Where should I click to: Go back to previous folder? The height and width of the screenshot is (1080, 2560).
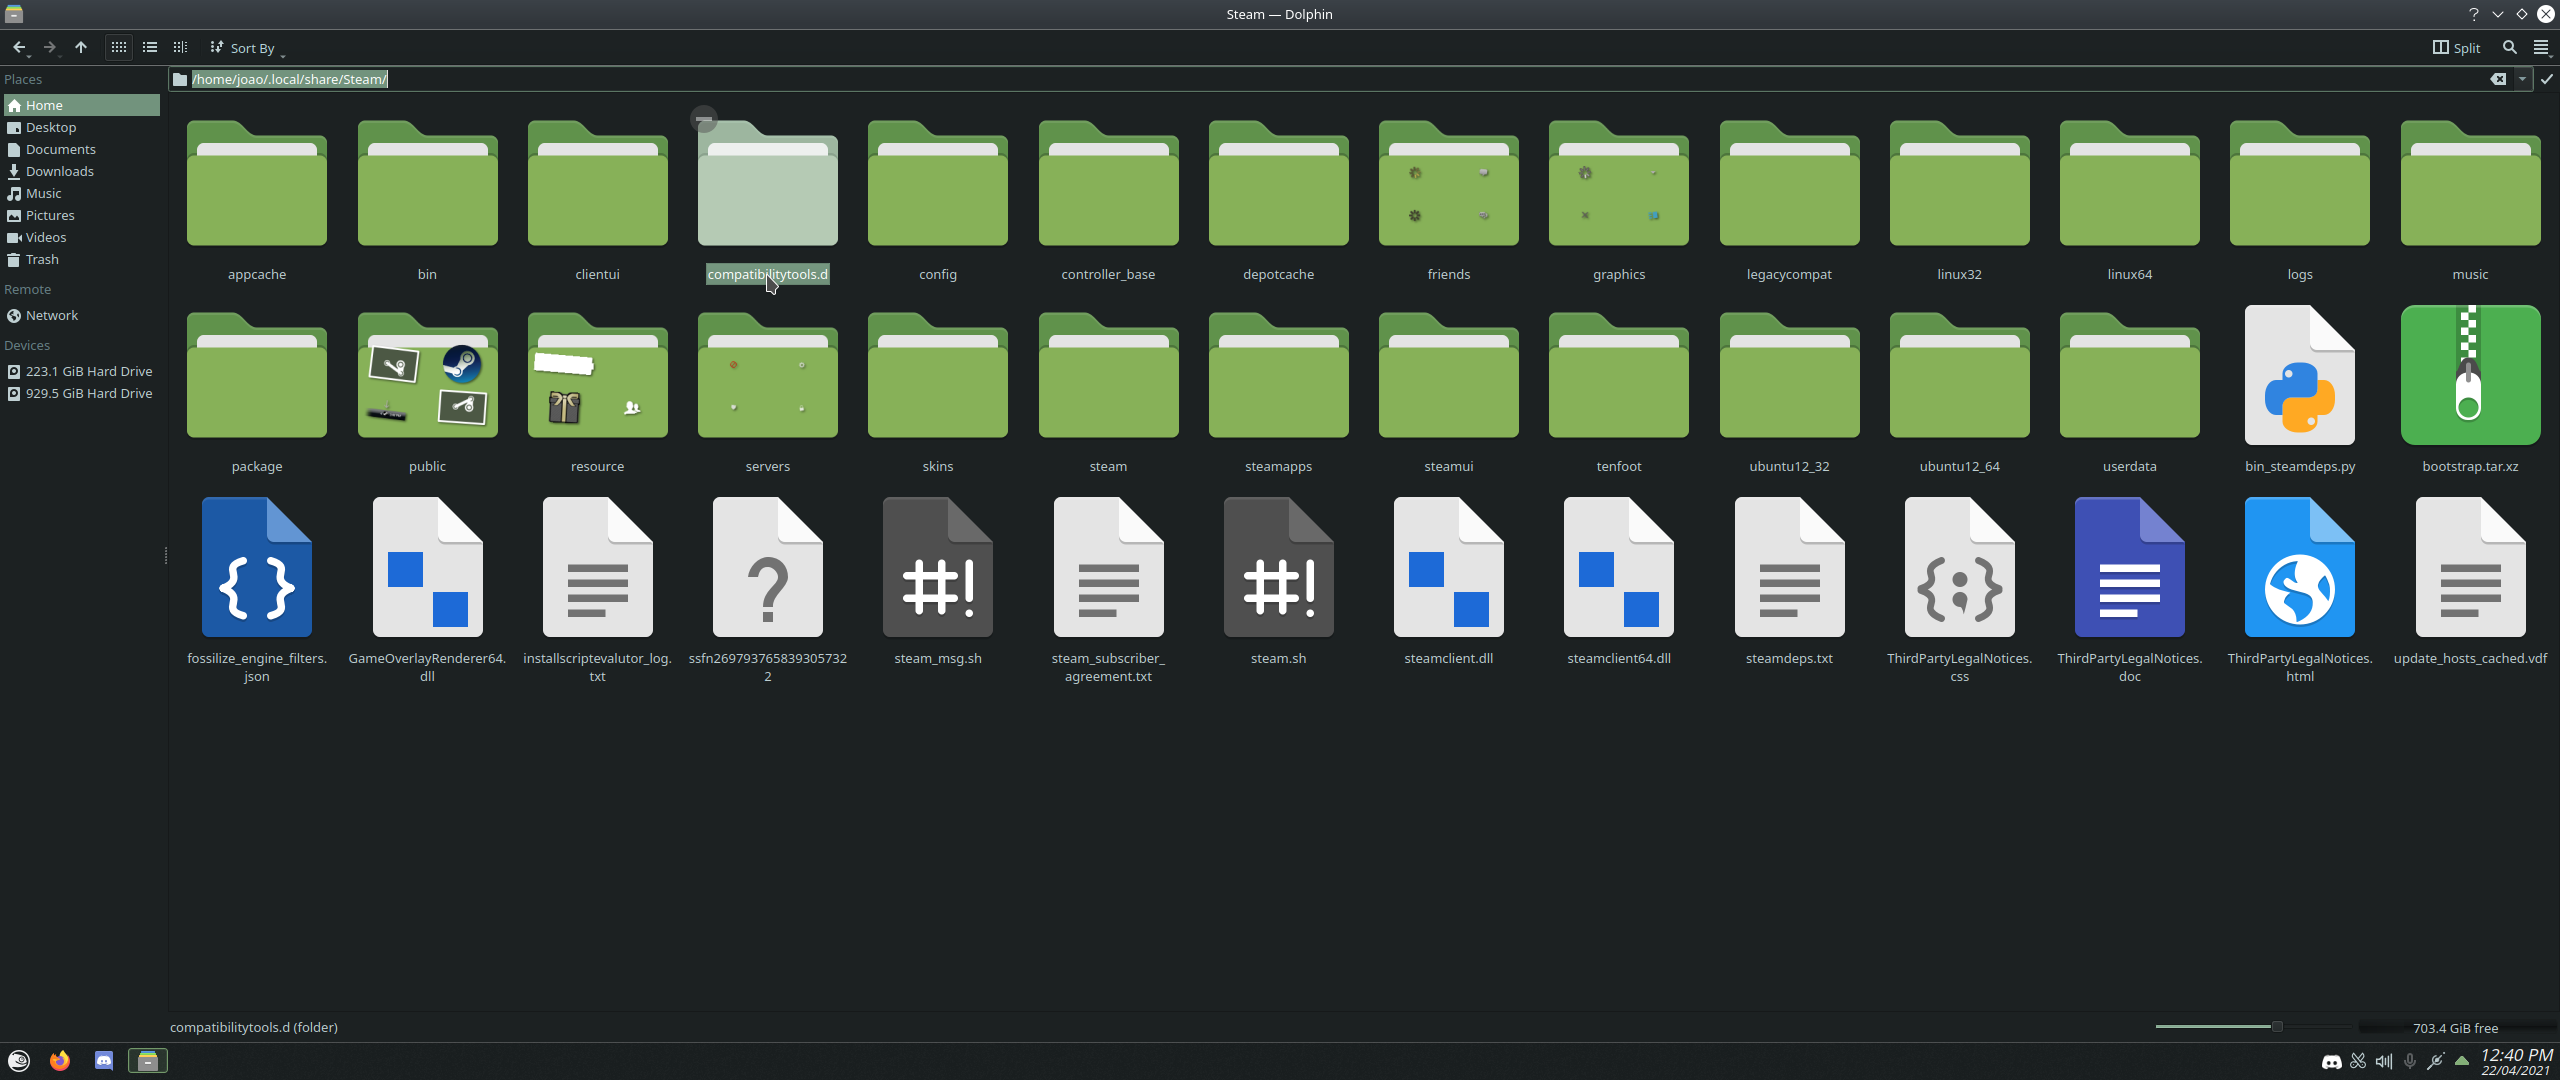point(19,47)
